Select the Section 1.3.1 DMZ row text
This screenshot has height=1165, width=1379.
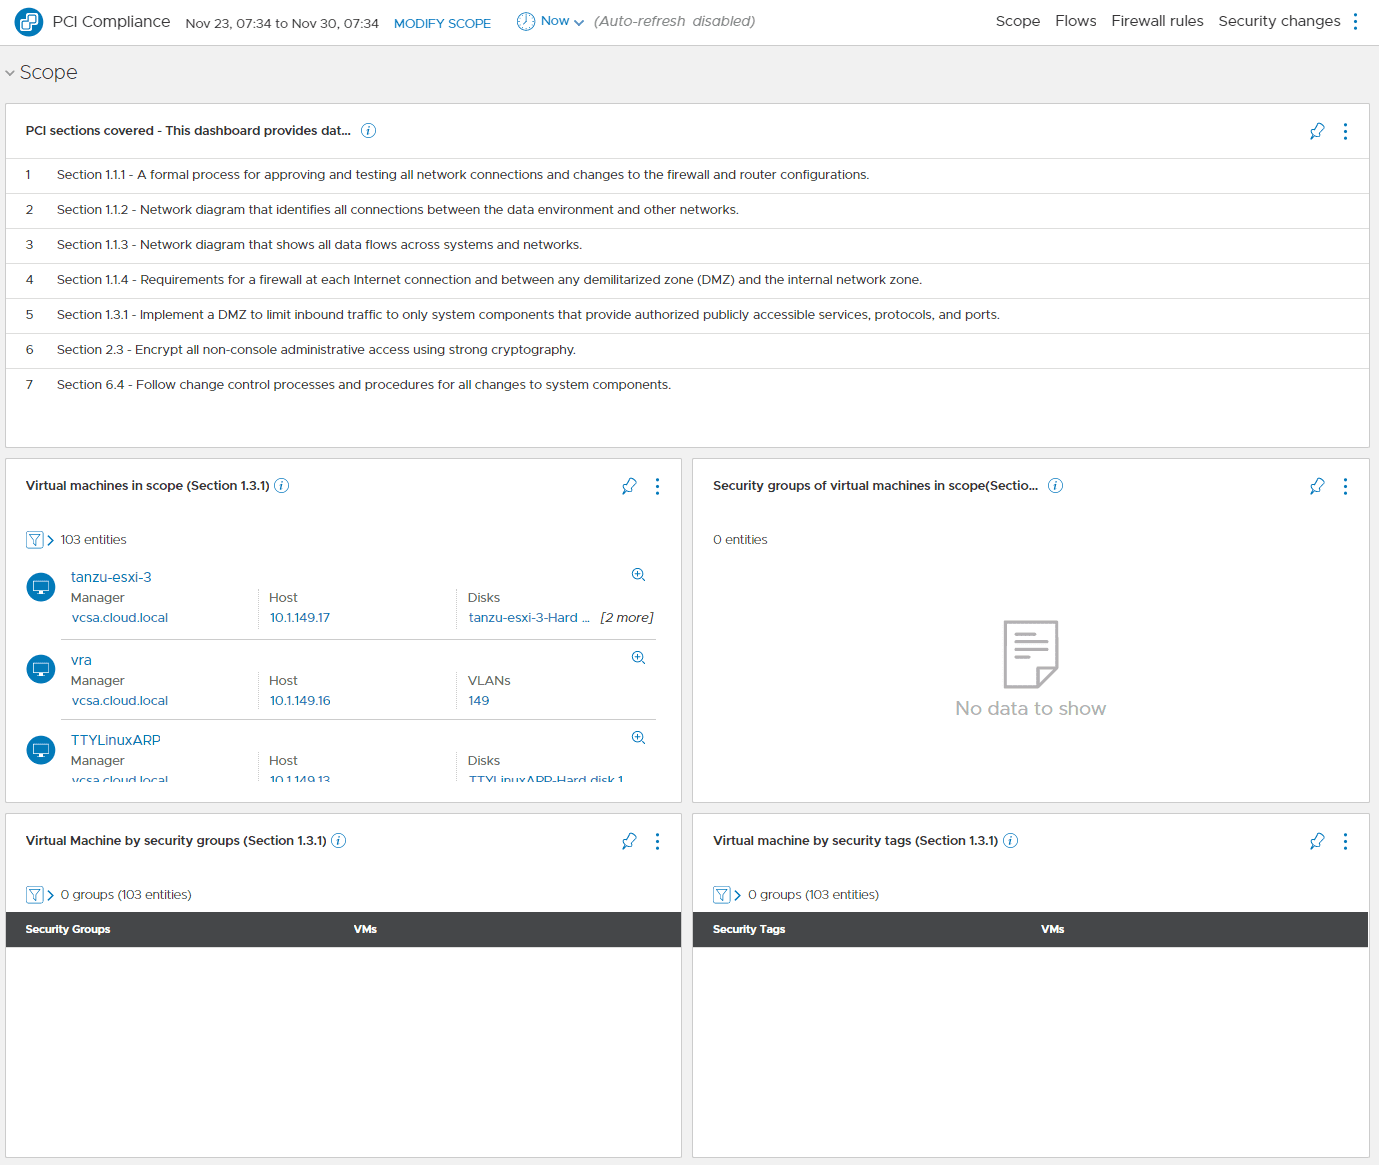pos(528,315)
